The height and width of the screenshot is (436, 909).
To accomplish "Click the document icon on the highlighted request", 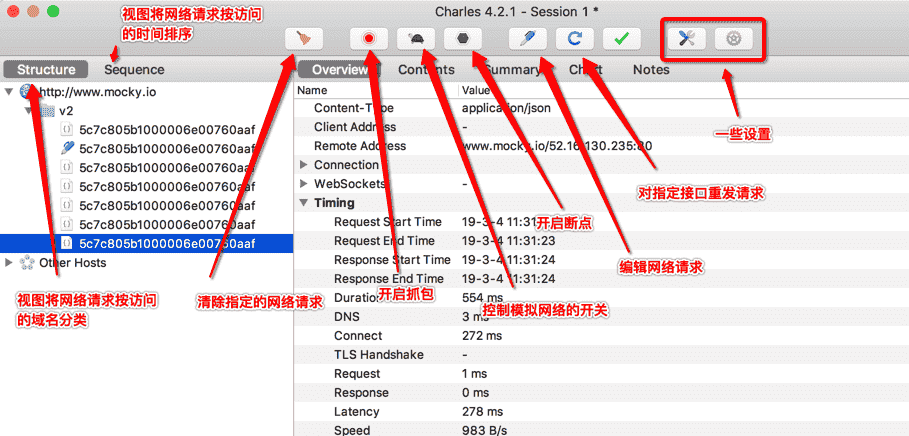I will pos(67,243).
